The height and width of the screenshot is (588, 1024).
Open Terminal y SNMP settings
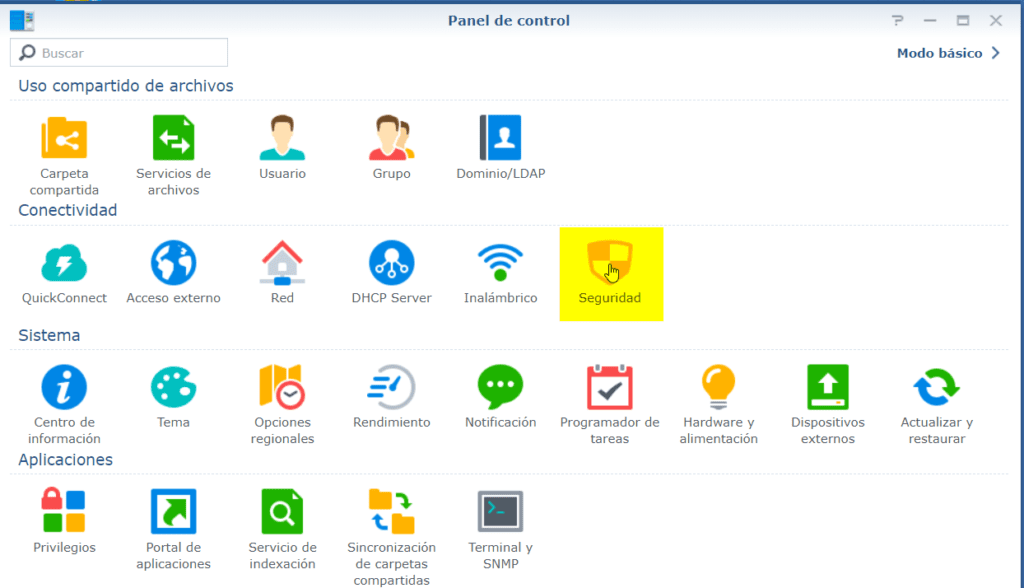point(501,512)
